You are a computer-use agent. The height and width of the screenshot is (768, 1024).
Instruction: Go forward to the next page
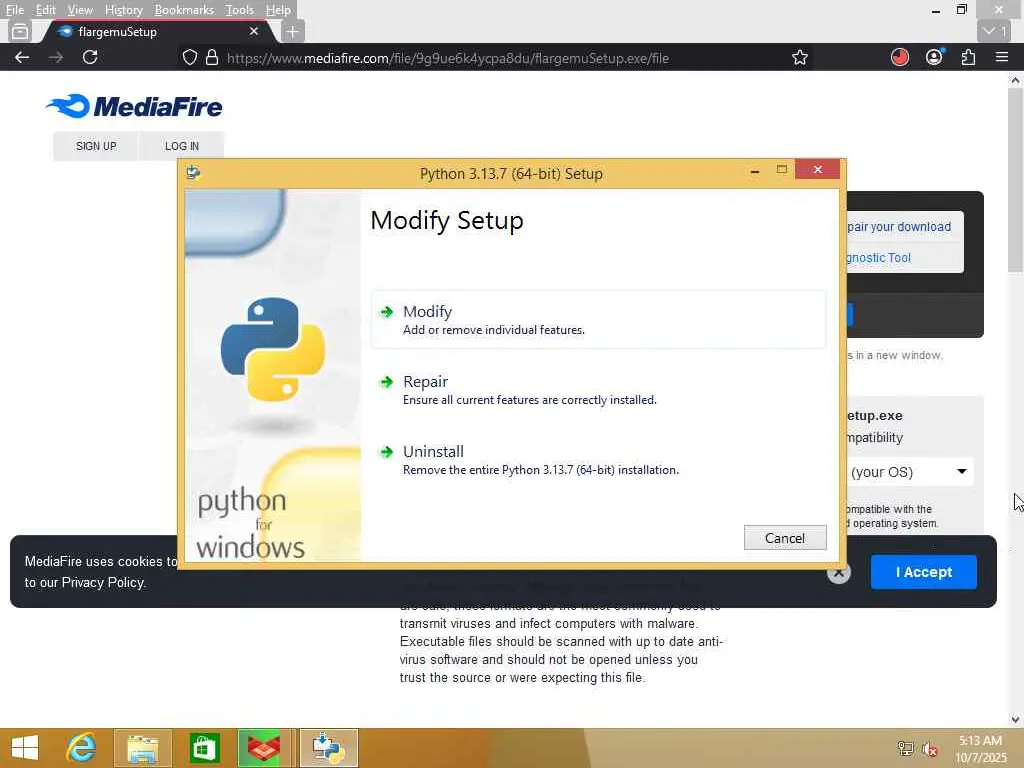[x=56, y=57]
